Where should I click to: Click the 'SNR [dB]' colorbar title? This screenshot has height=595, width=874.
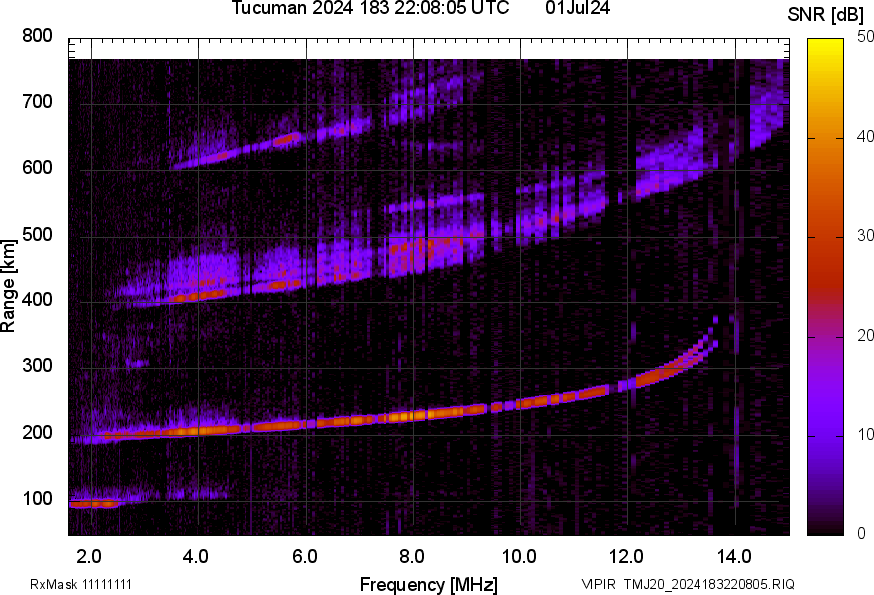pyautogui.click(x=825, y=15)
